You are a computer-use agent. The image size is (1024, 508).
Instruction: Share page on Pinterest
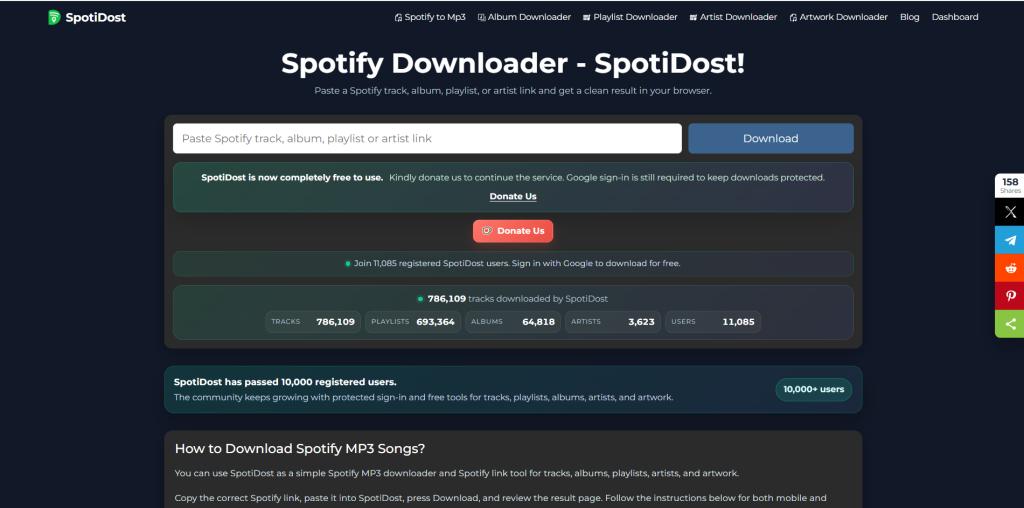click(1010, 296)
